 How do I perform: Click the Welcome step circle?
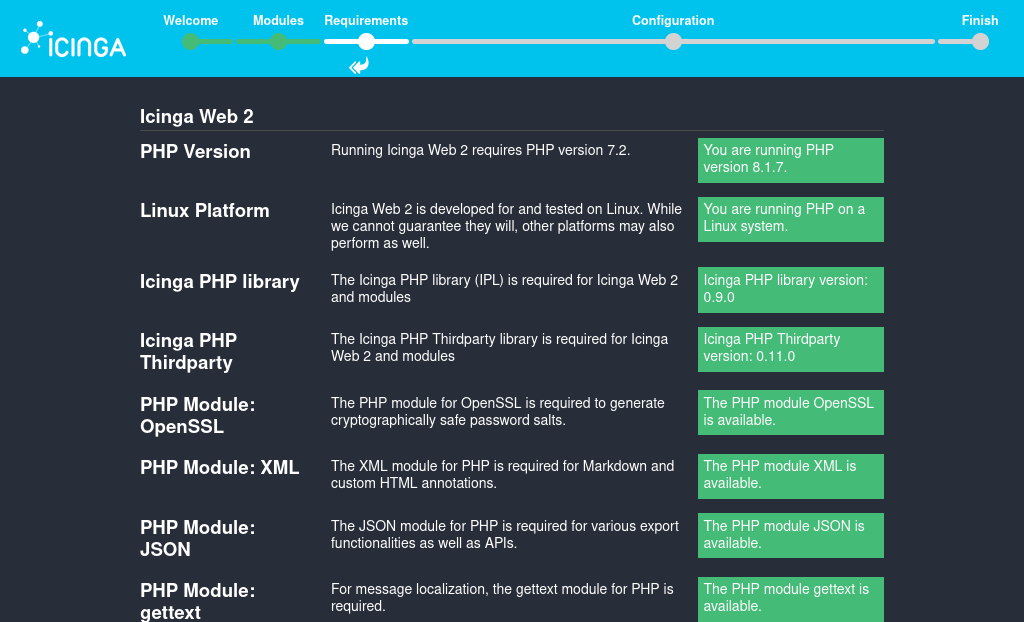coord(191,42)
